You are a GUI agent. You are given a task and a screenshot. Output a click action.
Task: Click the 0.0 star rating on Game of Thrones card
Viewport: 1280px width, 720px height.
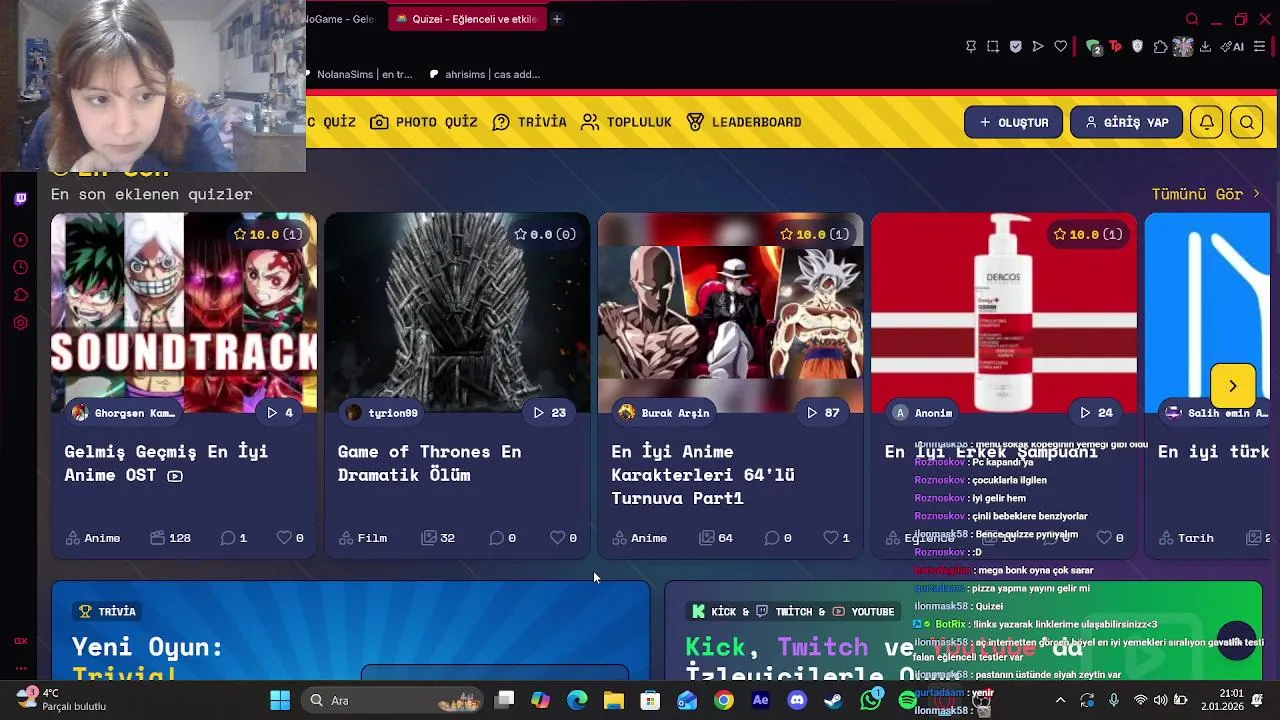(x=544, y=234)
